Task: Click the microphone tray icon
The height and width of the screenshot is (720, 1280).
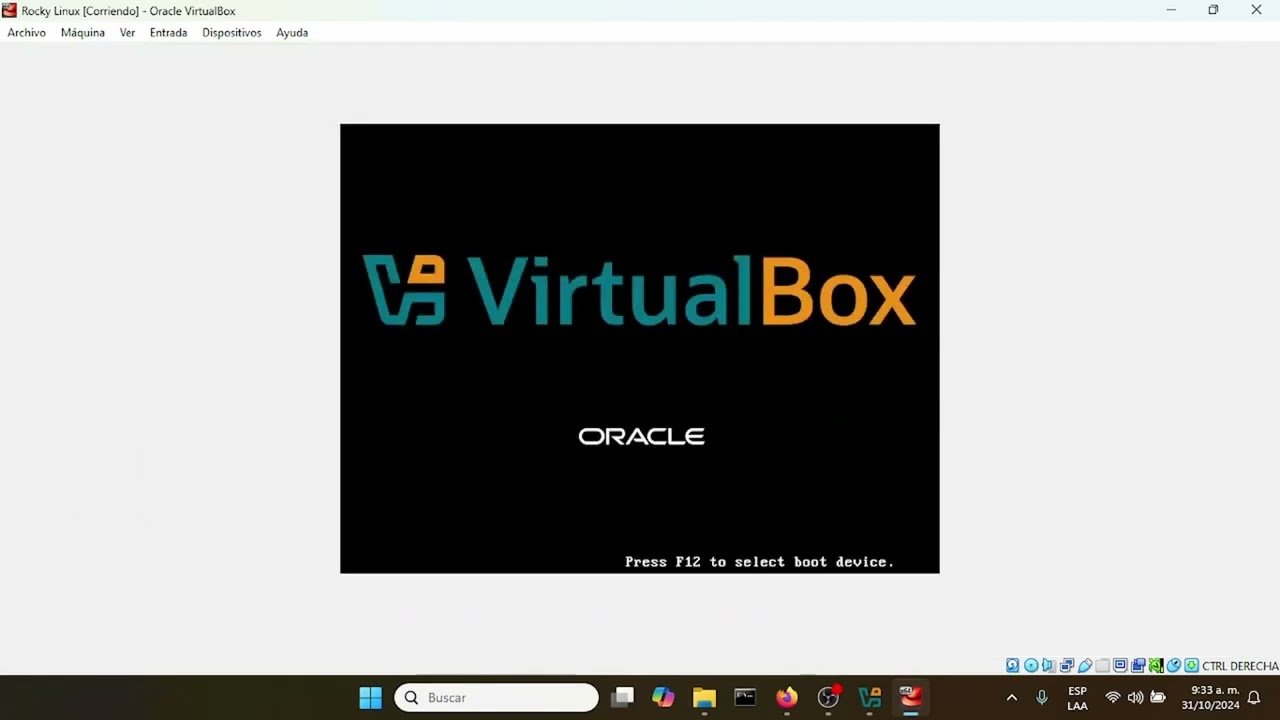Action: click(x=1042, y=697)
